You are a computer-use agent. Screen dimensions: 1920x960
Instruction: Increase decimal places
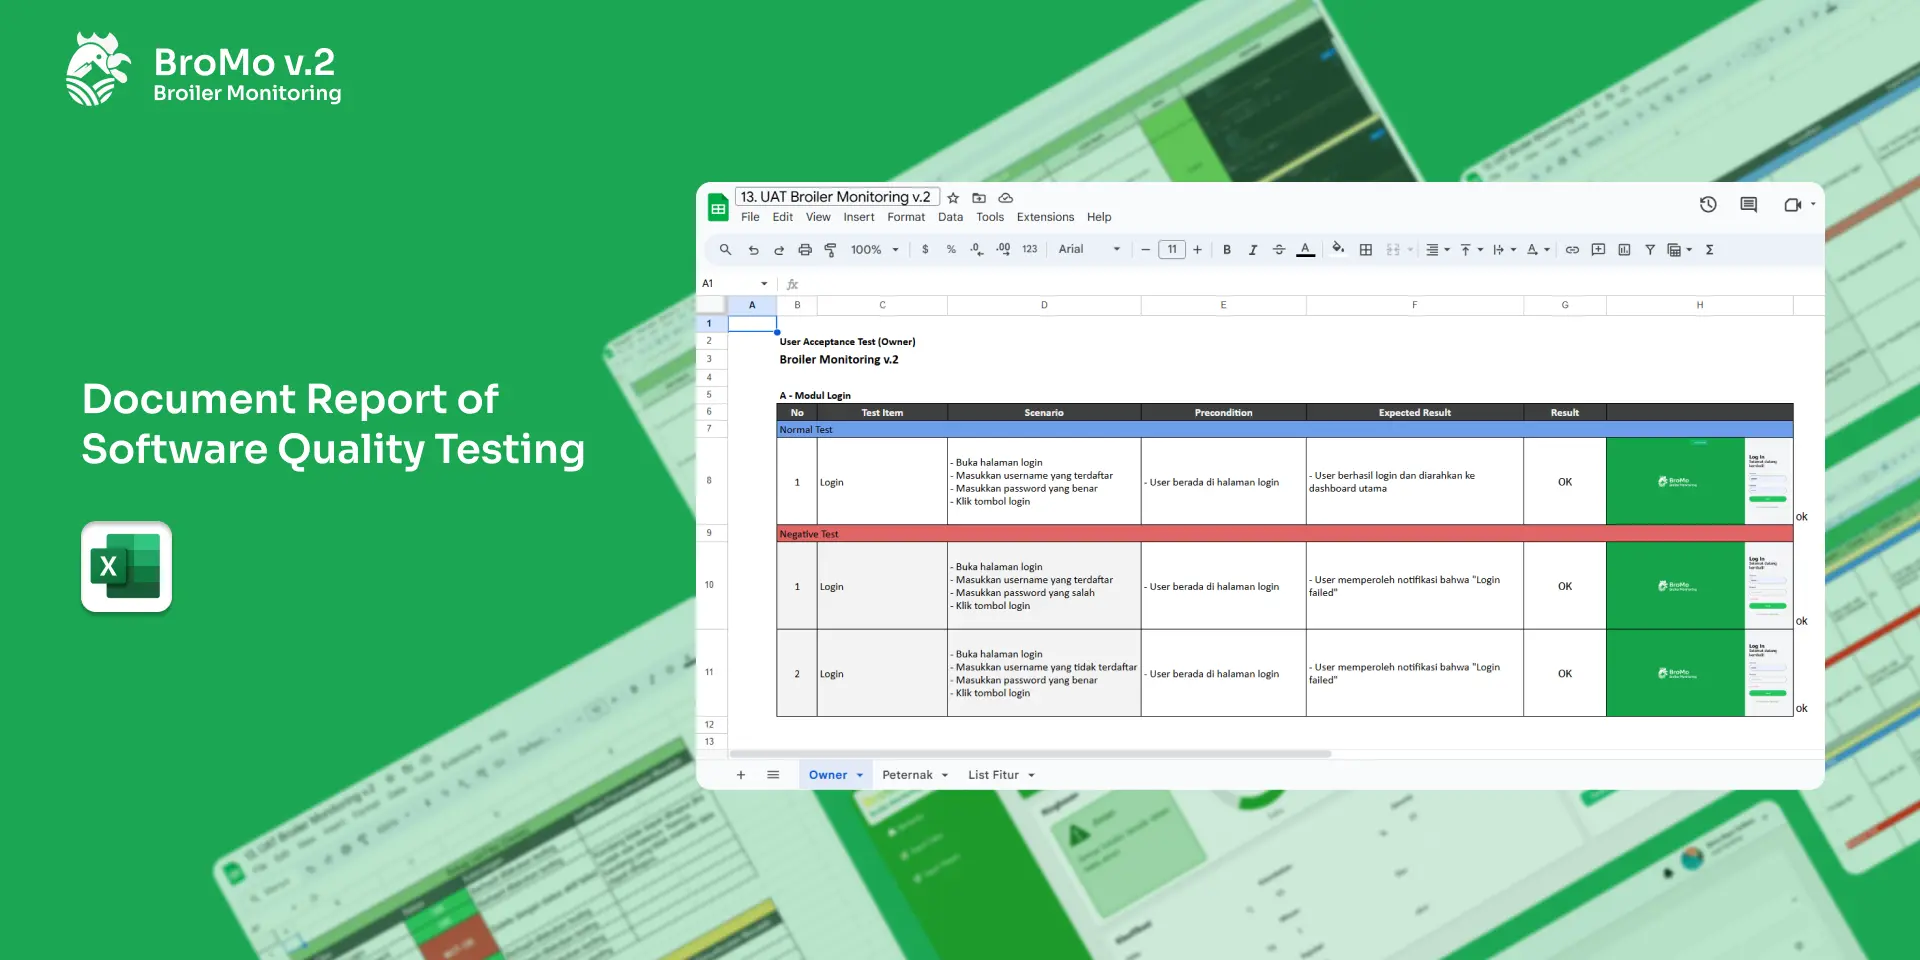tap(1003, 250)
